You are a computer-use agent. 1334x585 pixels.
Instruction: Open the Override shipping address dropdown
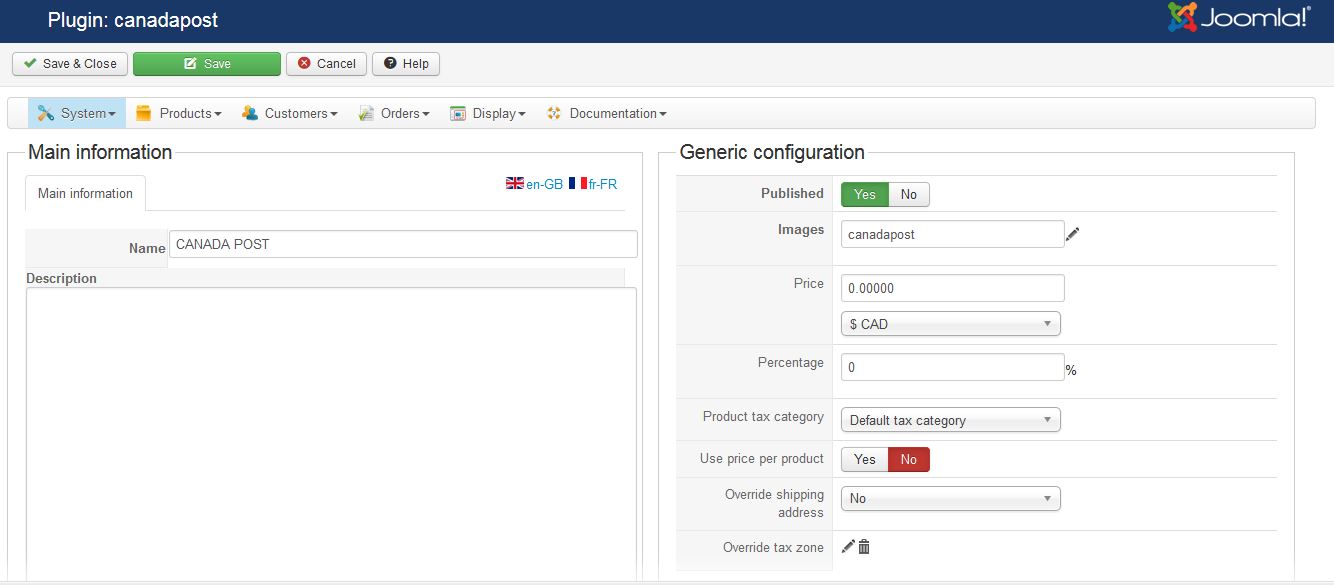950,498
